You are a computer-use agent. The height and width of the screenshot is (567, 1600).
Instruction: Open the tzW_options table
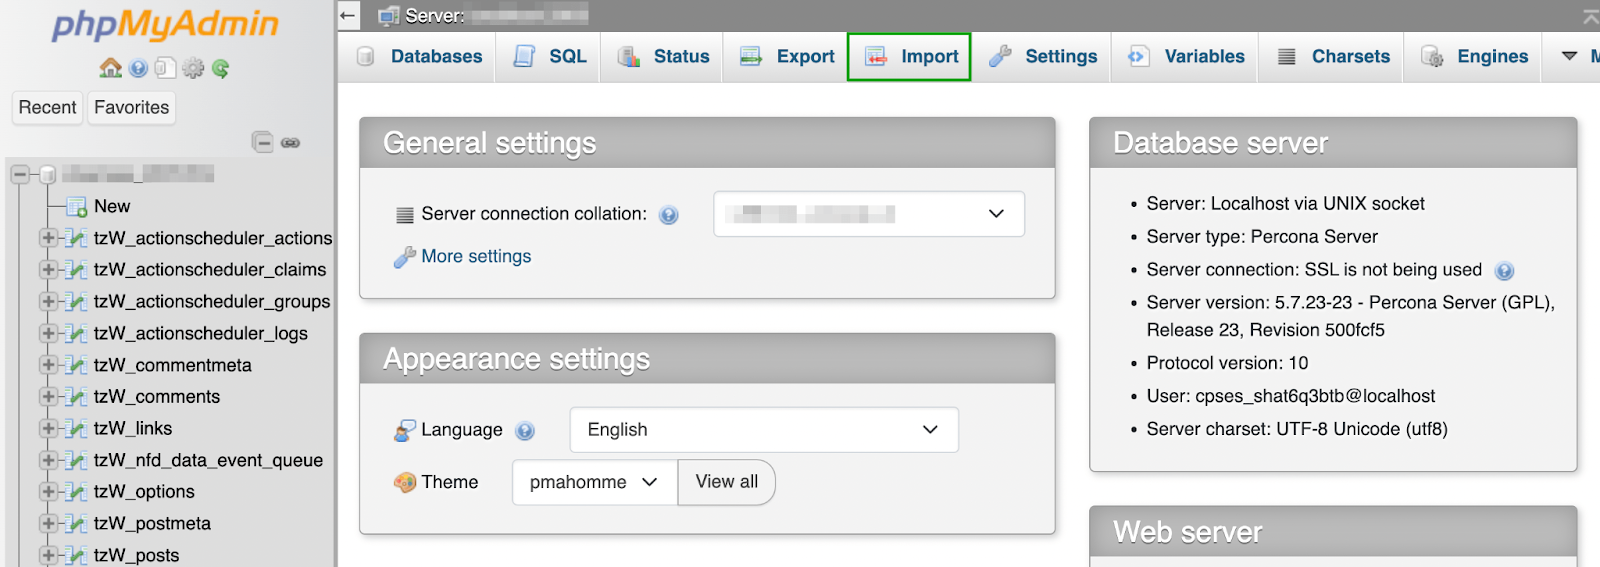pyautogui.click(x=144, y=491)
